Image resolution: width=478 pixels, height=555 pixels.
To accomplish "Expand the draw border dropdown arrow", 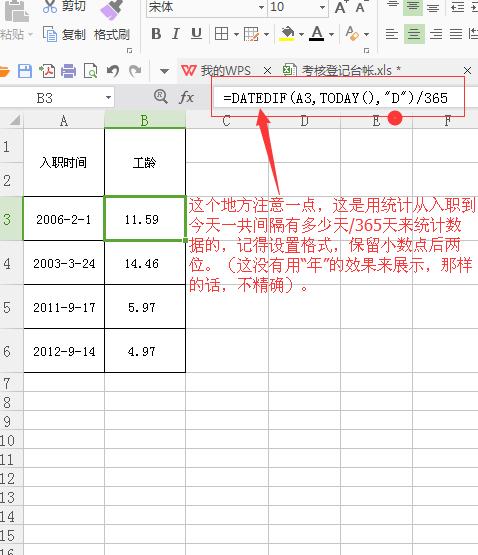I will point(266,34).
